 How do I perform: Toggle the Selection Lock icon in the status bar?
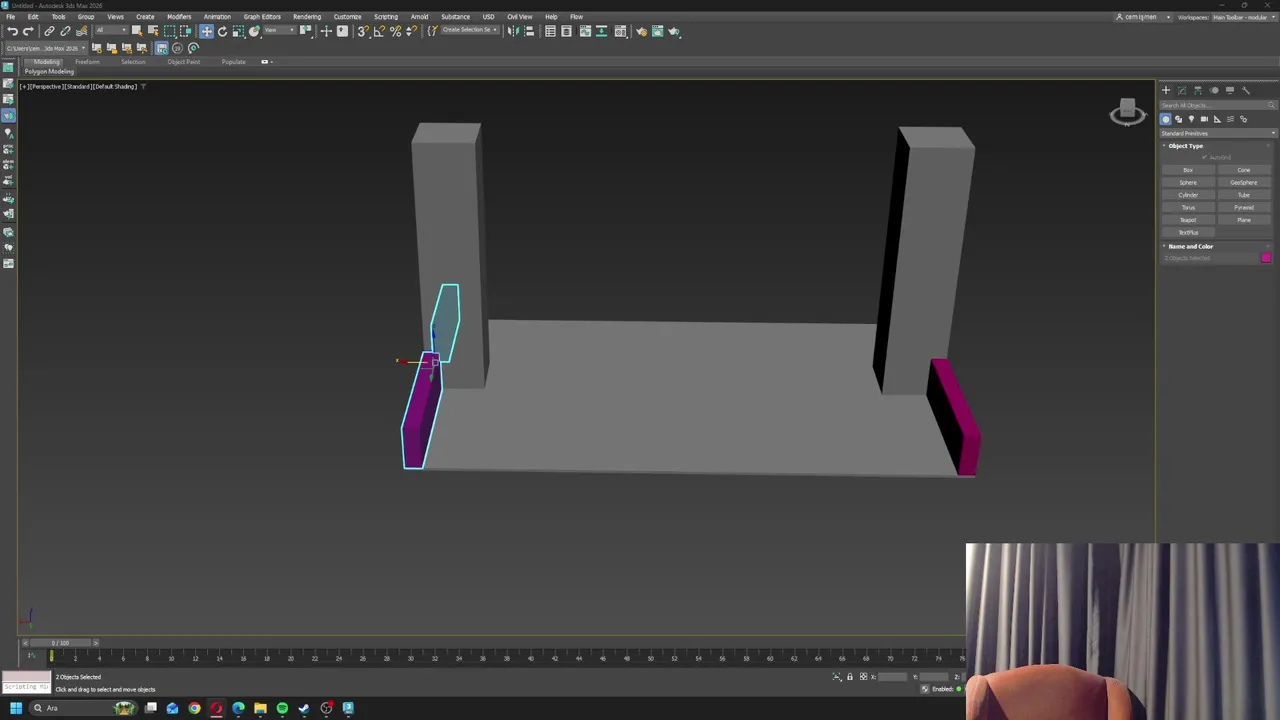point(850,677)
